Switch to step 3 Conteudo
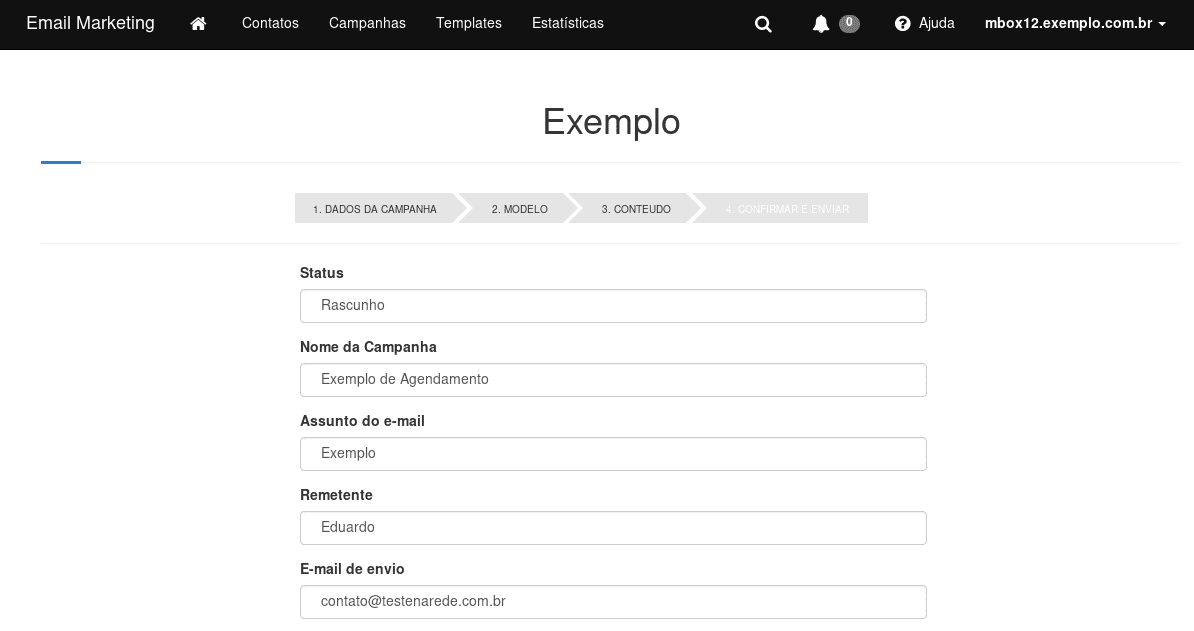Screen dimensions: 1194x631 point(635,209)
